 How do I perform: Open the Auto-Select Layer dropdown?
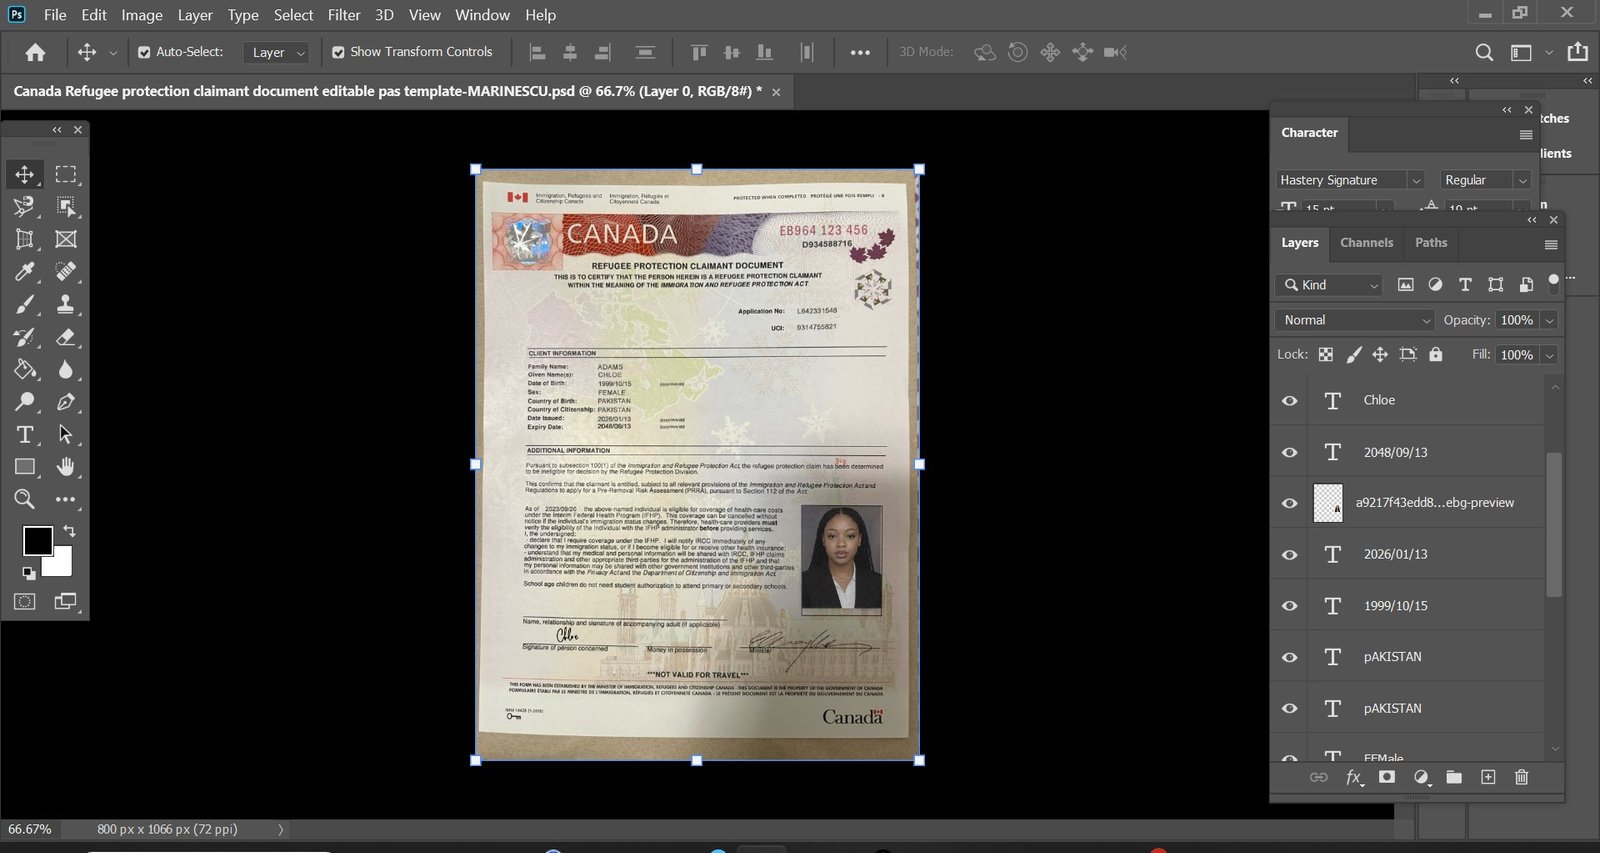276,52
